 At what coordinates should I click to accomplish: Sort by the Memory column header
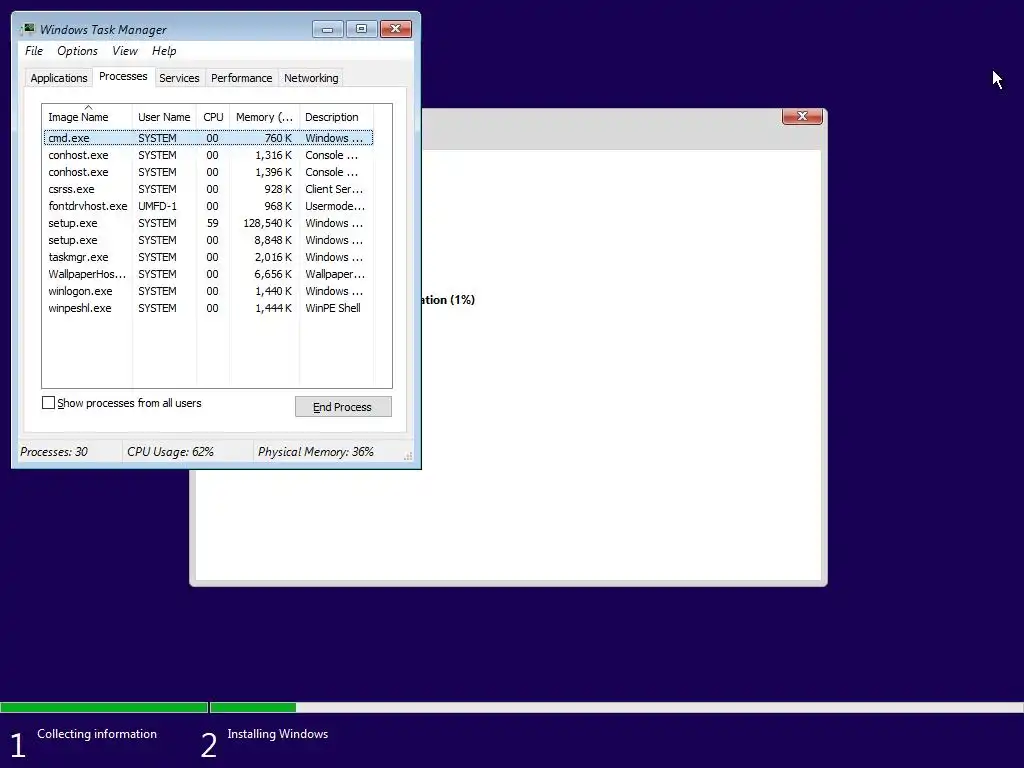pos(264,117)
